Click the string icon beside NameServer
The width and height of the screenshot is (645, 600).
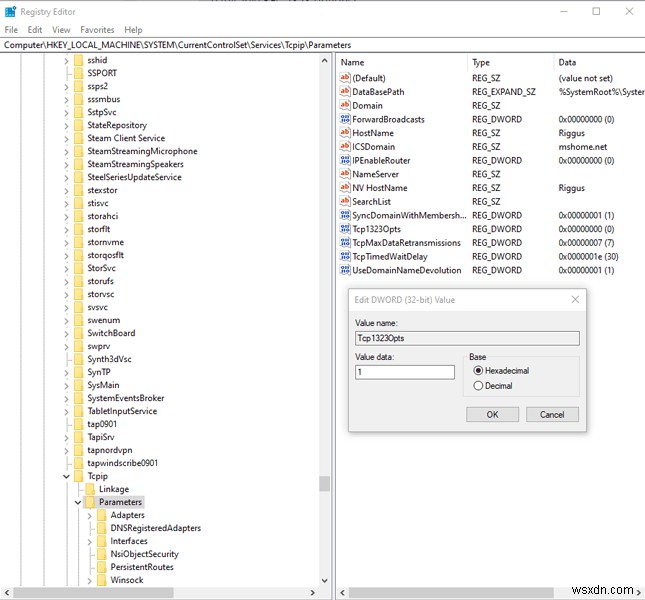tap(345, 174)
